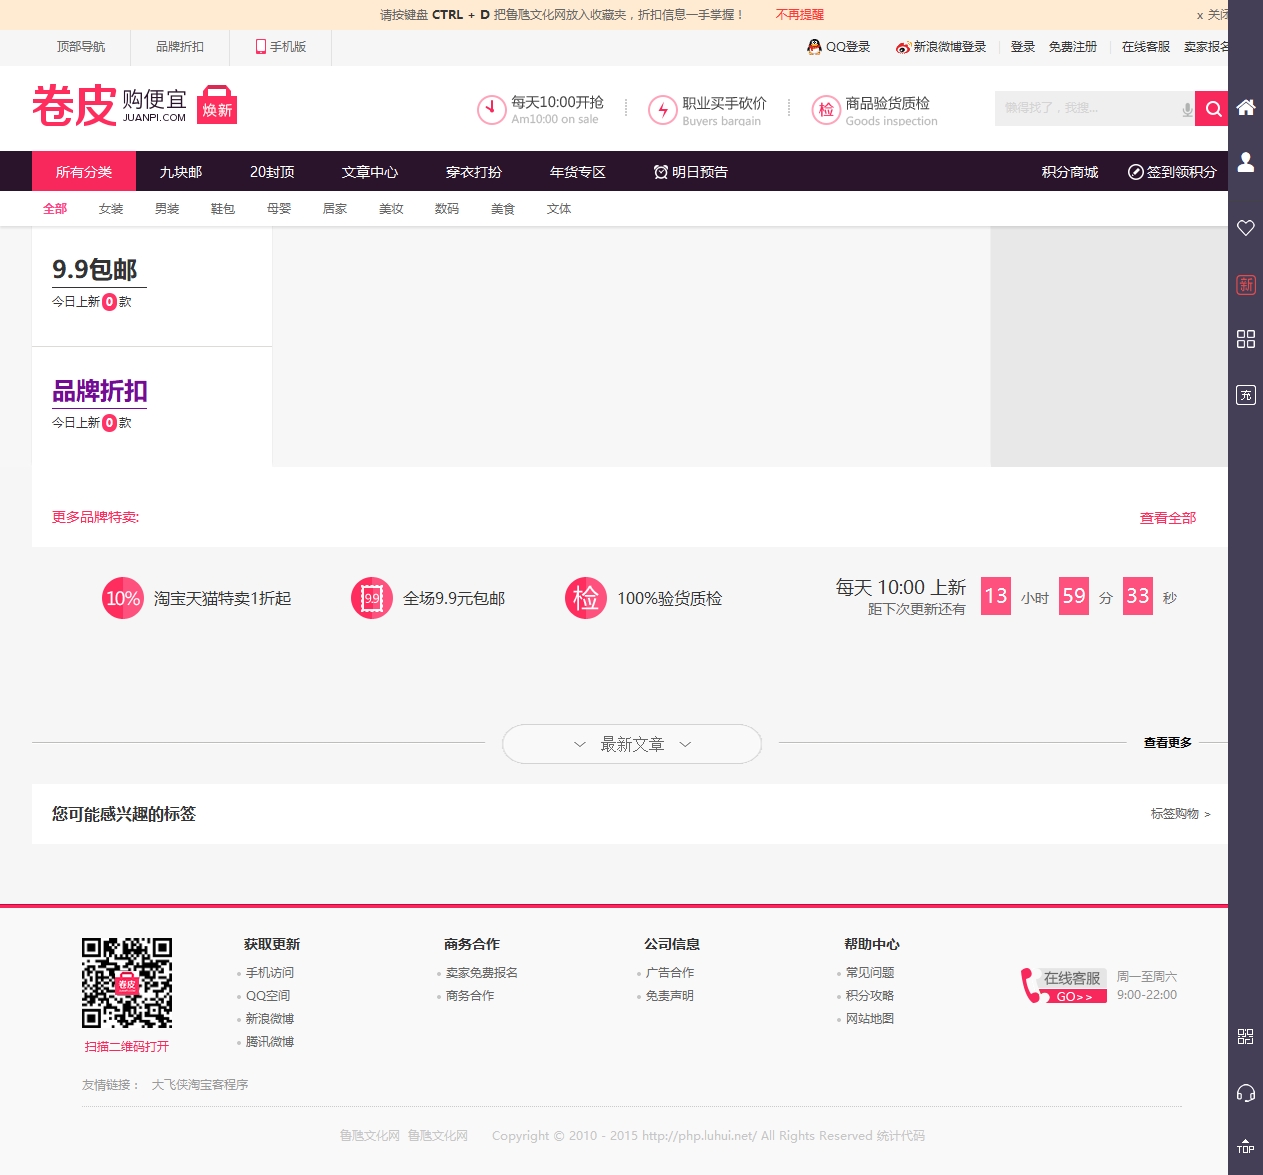Viewport: 1263px width, 1175px height.
Task: Click 签到领积分 check-in button
Action: point(1172,172)
